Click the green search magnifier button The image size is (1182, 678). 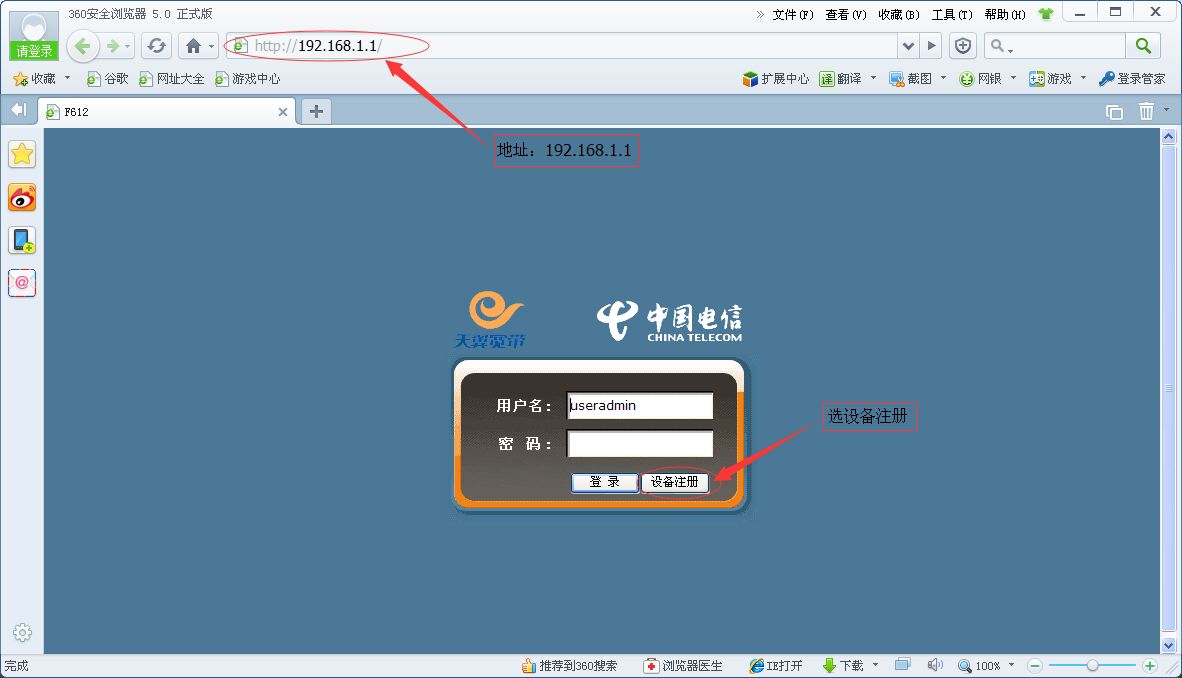[1143, 46]
